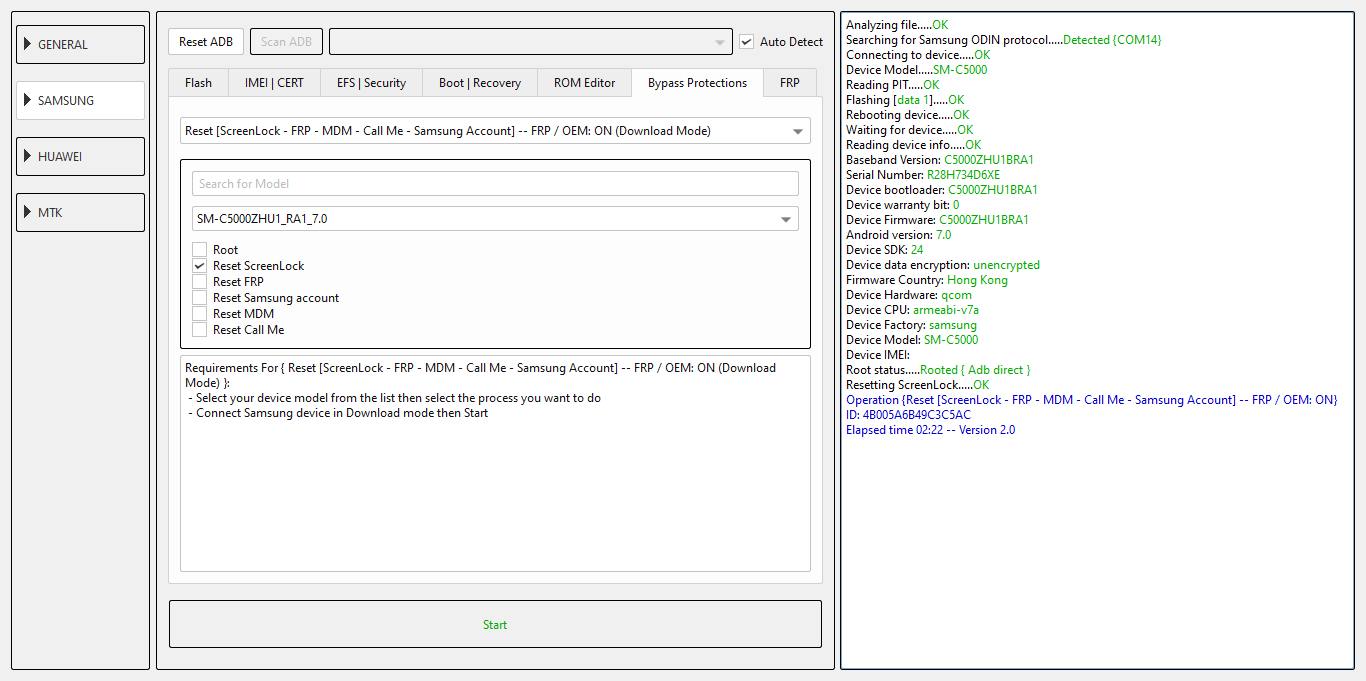Focus the Search for Model field

tap(495, 184)
